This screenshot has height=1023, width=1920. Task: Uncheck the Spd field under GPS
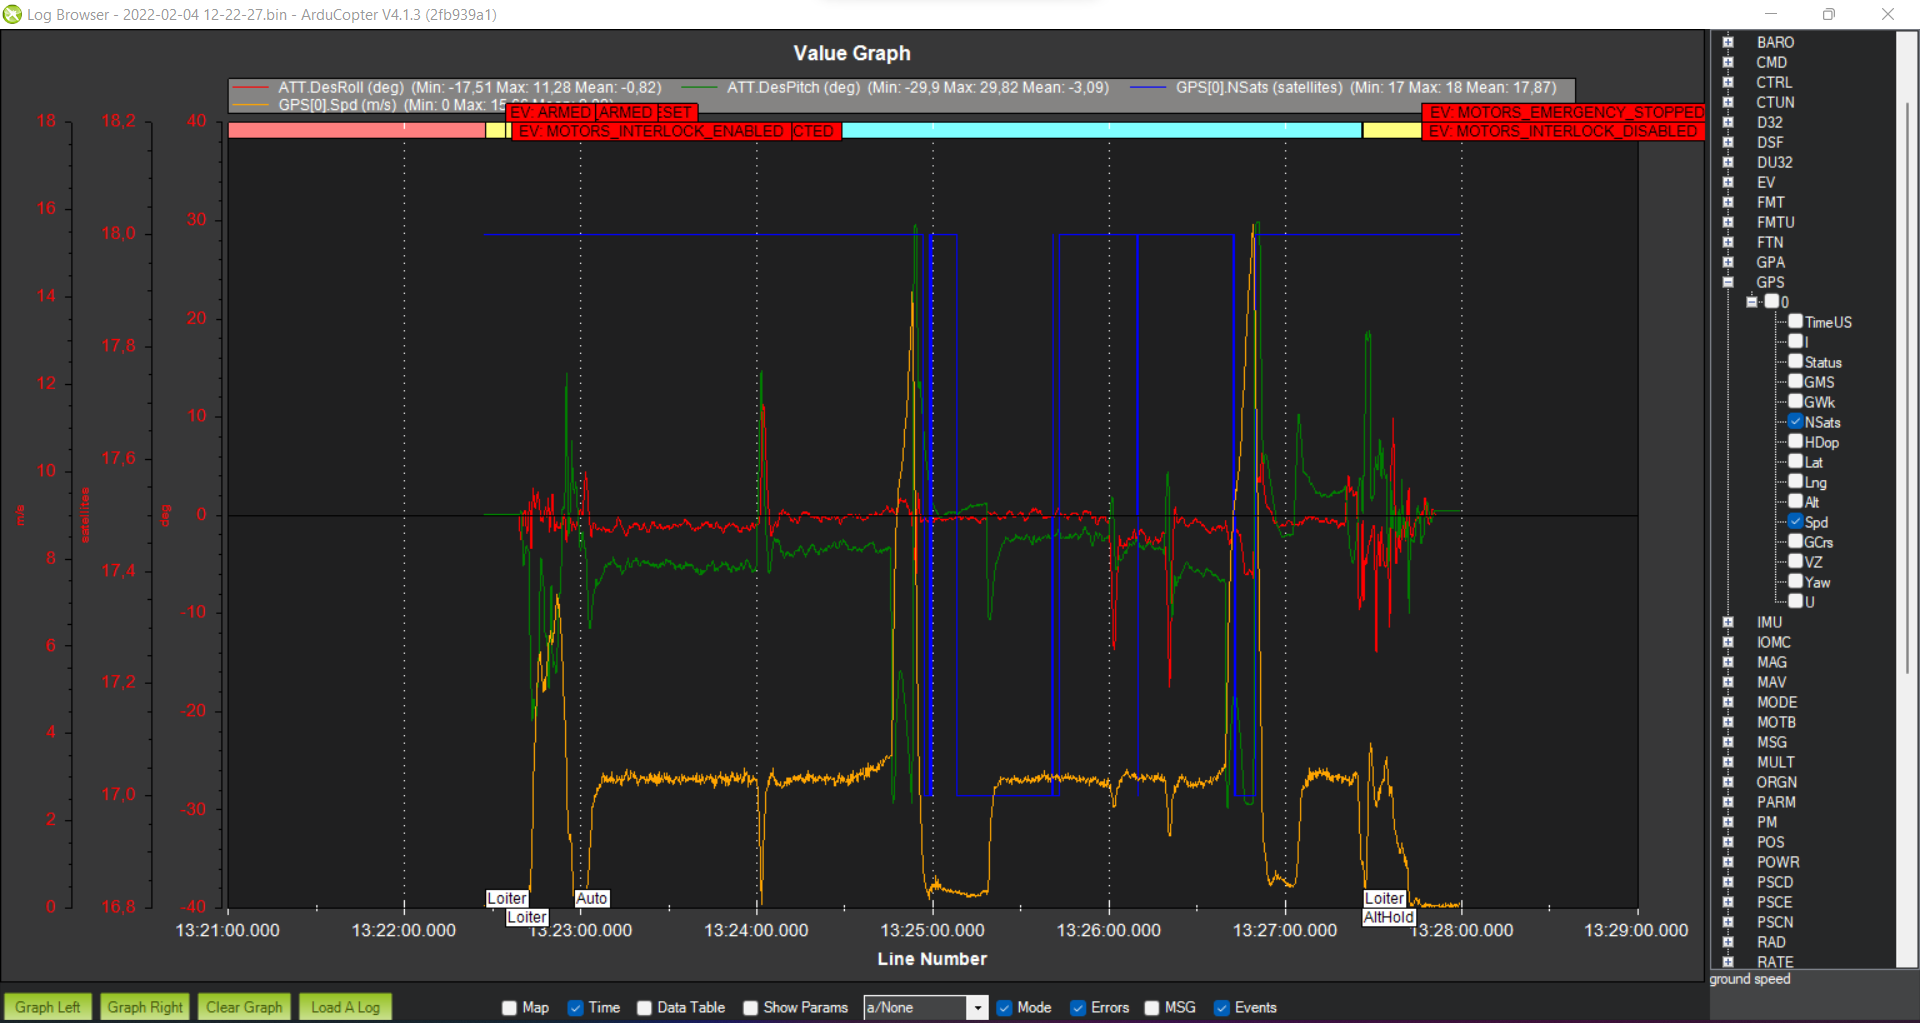pyautogui.click(x=1795, y=521)
